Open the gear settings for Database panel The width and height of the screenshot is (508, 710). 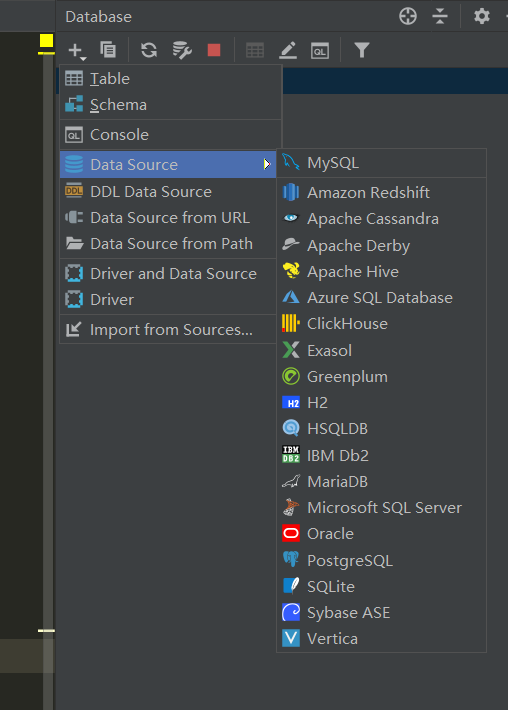point(482,16)
